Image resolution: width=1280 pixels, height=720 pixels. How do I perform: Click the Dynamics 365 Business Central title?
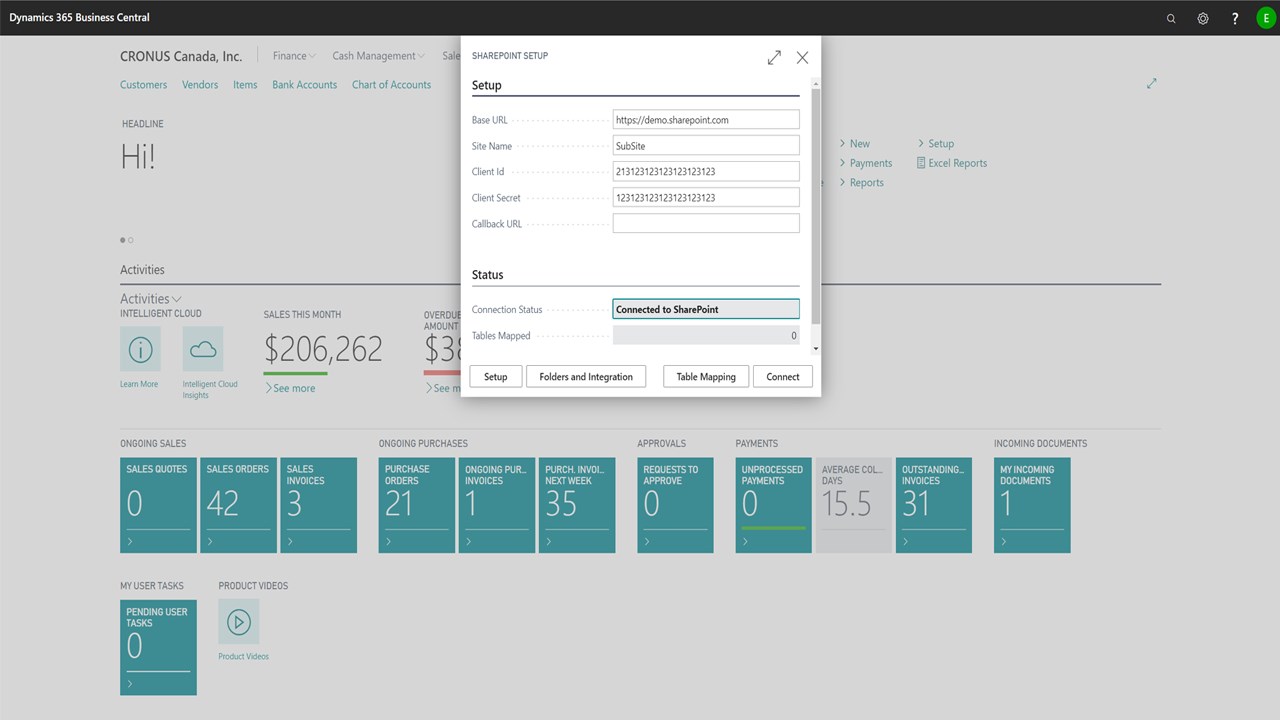[79, 18]
